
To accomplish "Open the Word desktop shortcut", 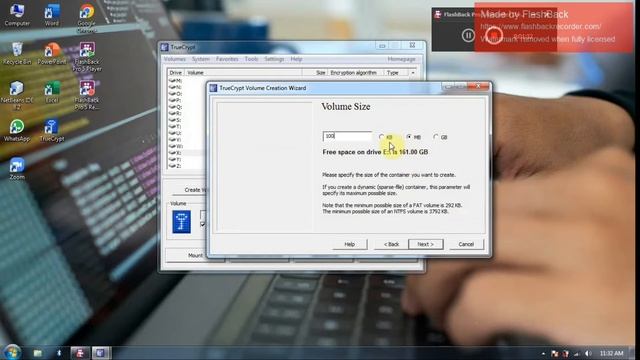I will coord(52,14).
